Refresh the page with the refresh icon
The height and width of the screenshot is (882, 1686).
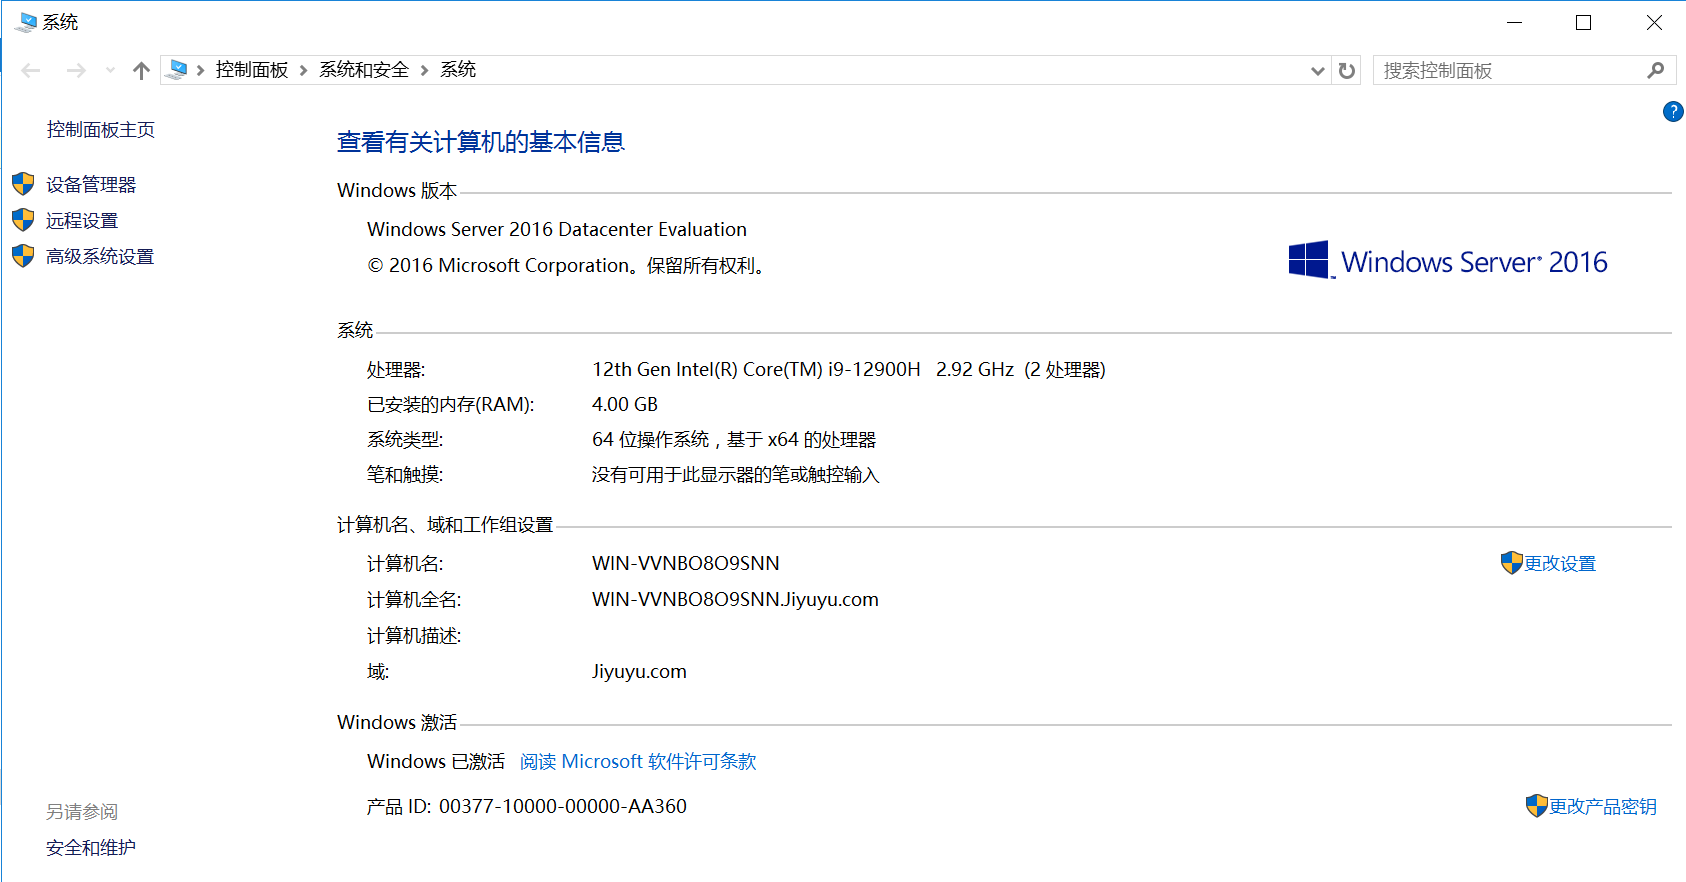pyautogui.click(x=1347, y=71)
